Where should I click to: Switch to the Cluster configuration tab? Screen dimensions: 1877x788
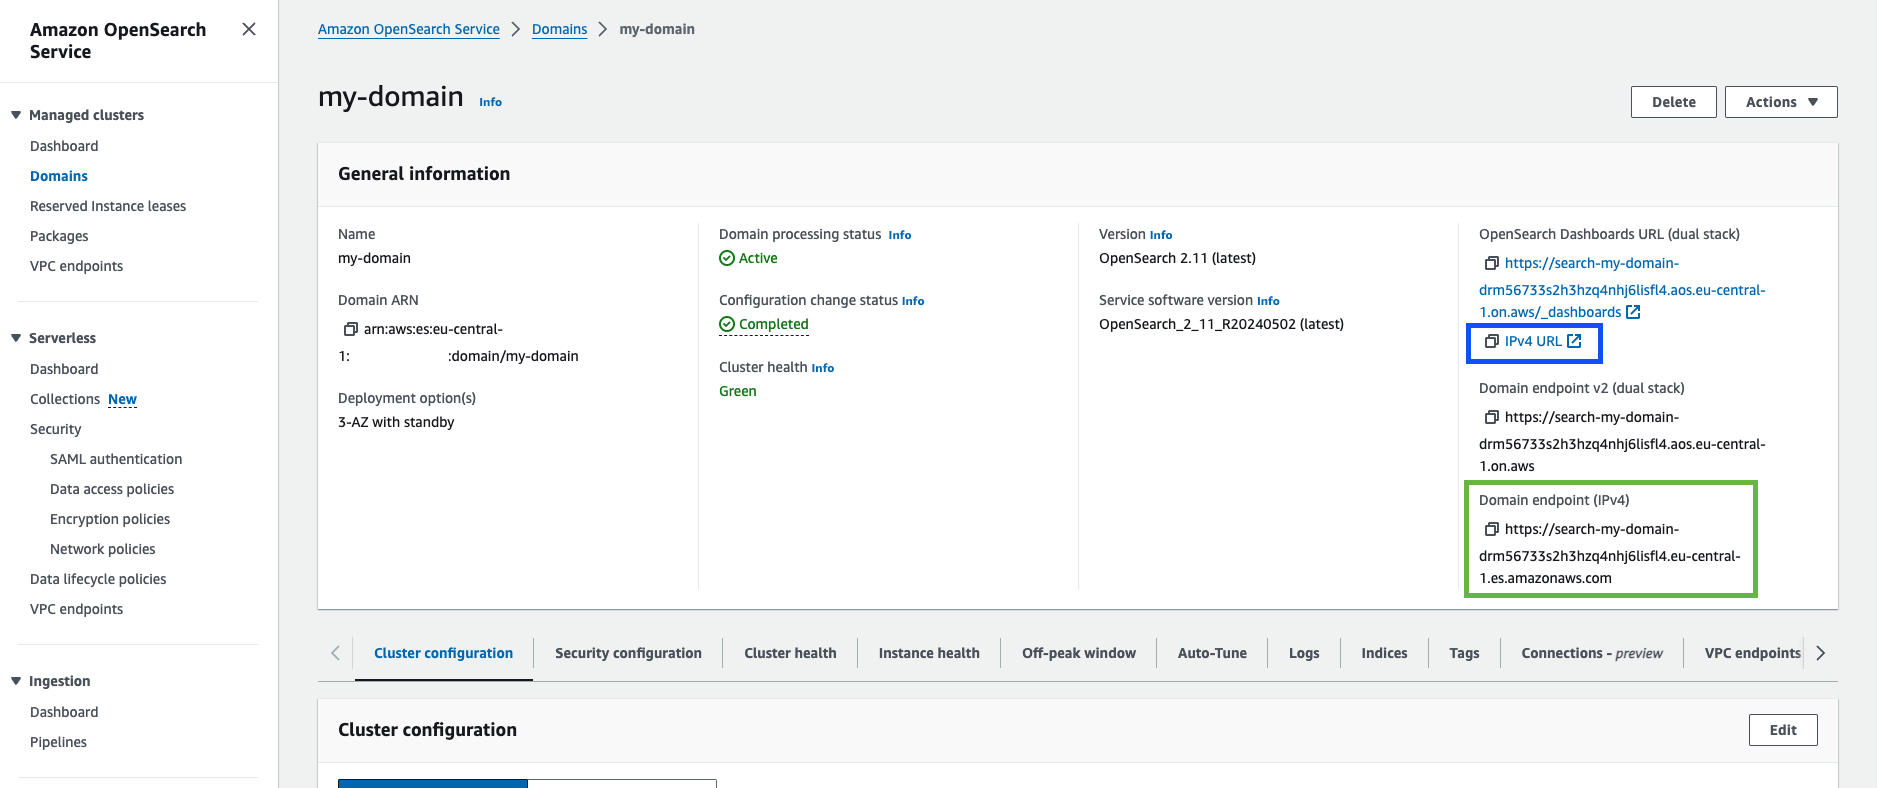[x=443, y=653]
